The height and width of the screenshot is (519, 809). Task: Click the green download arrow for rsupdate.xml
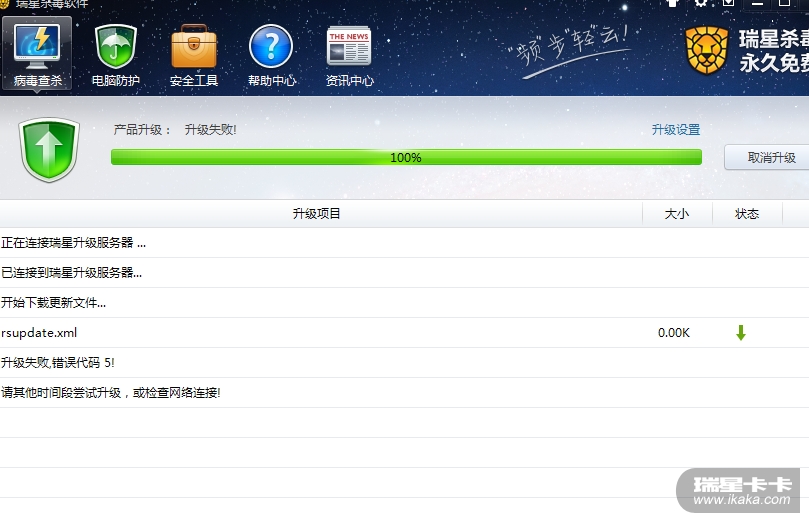740,333
